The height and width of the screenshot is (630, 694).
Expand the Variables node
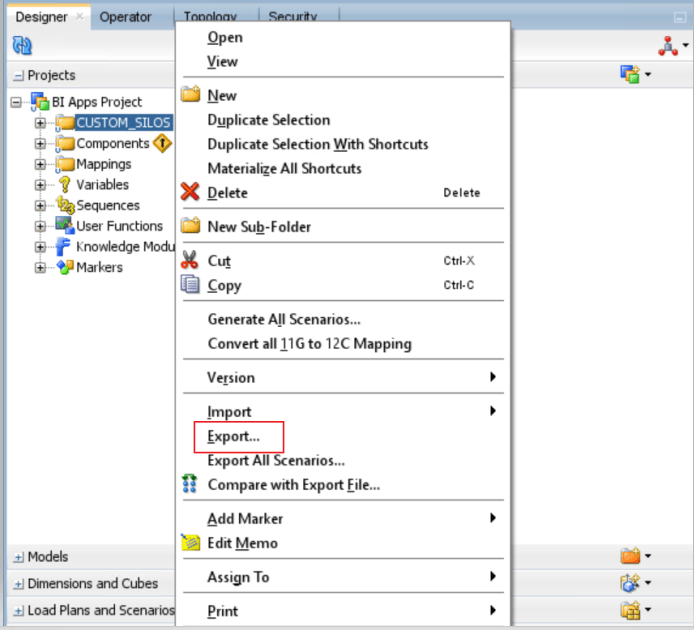[x=40, y=185]
